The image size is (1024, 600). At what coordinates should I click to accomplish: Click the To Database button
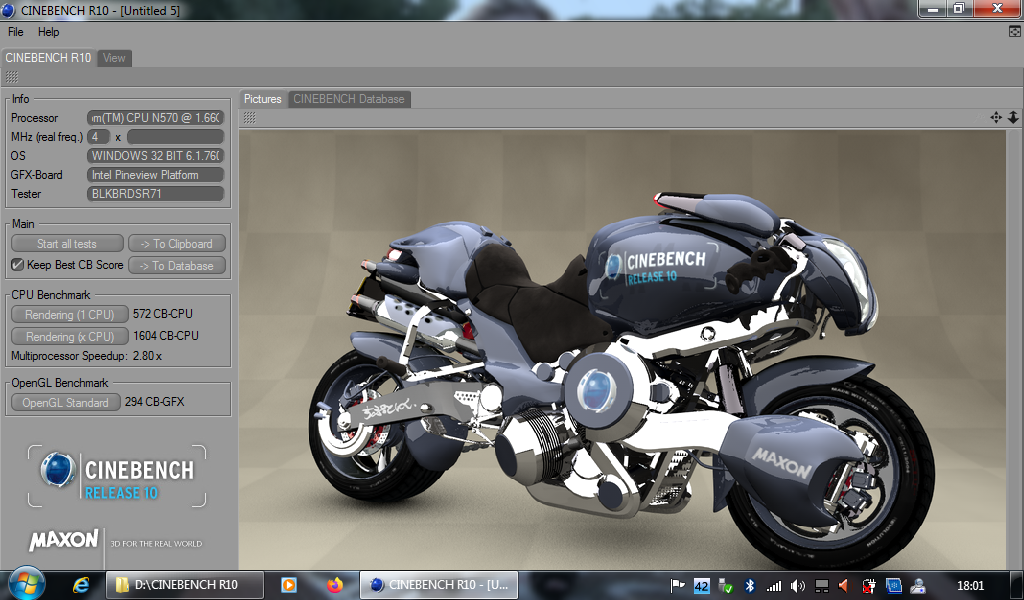[176, 265]
